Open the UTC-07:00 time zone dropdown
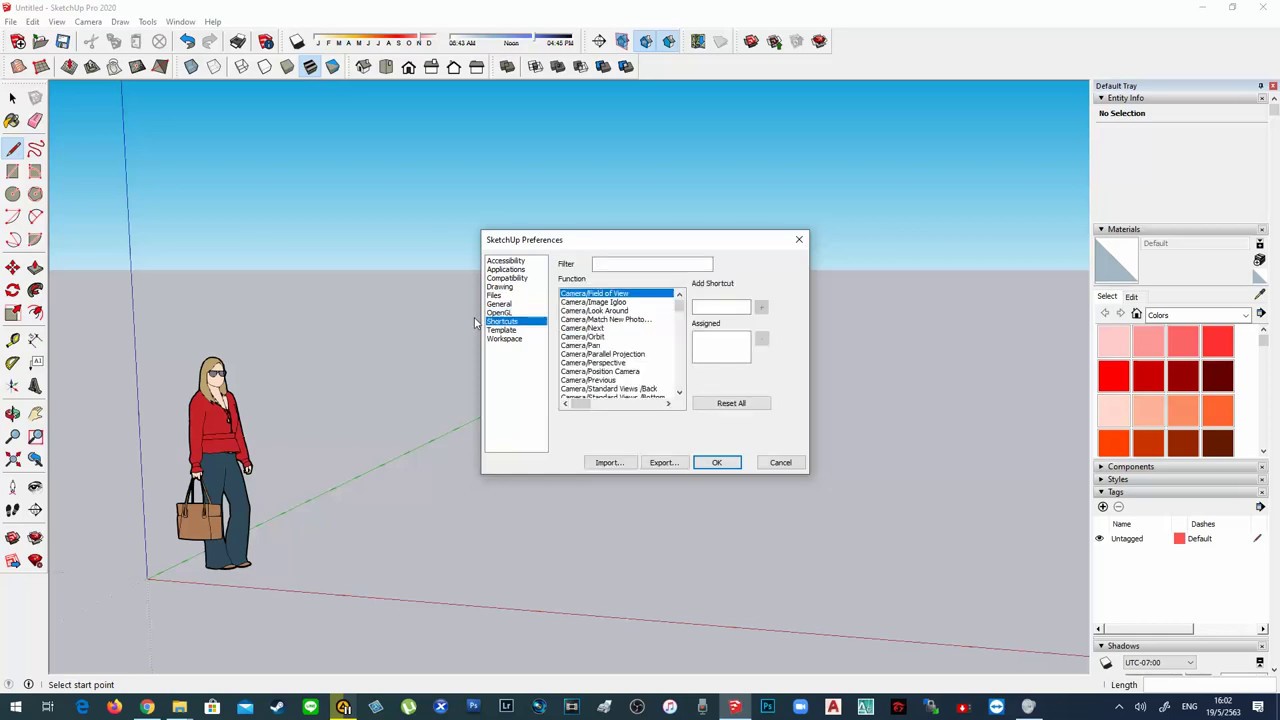The height and width of the screenshot is (720, 1280). pos(1159,663)
